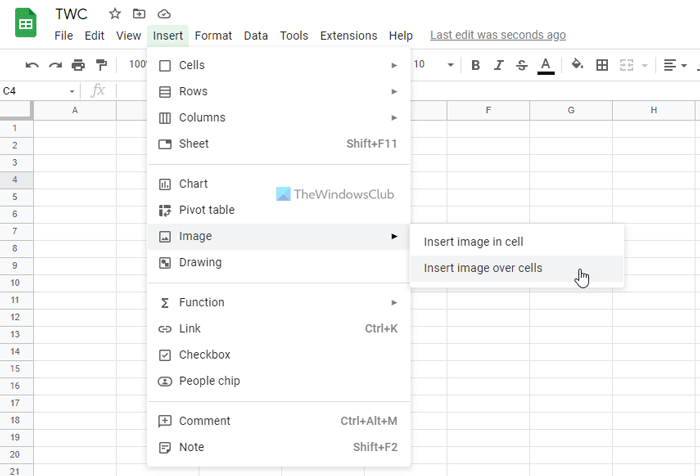Open the Google Sheets home icon

[x=25, y=24]
